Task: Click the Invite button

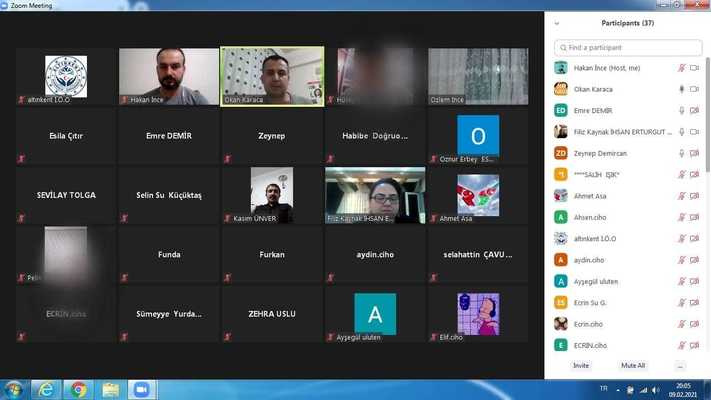Action: pyautogui.click(x=581, y=366)
